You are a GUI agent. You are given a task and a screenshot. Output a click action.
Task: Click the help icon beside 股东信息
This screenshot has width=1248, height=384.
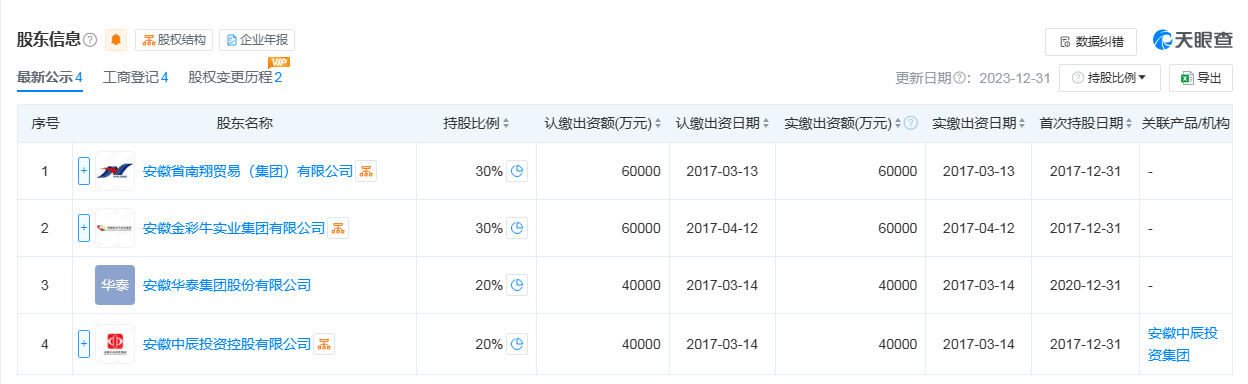point(90,40)
